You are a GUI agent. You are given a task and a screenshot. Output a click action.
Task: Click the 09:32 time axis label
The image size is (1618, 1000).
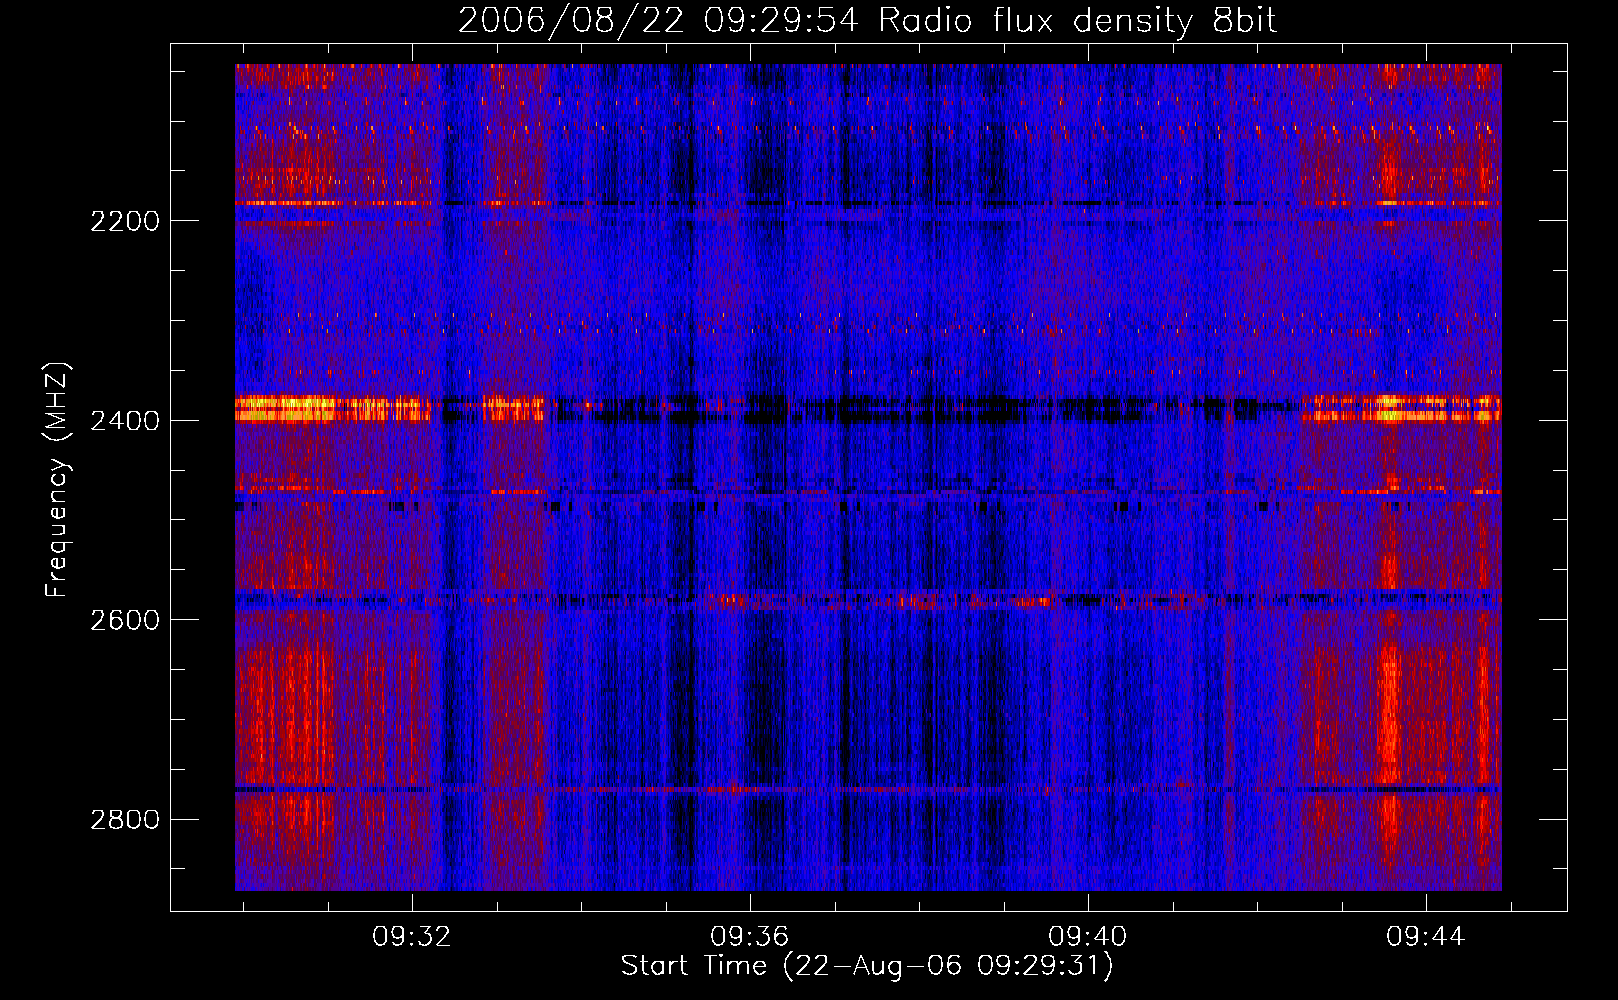(x=412, y=937)
